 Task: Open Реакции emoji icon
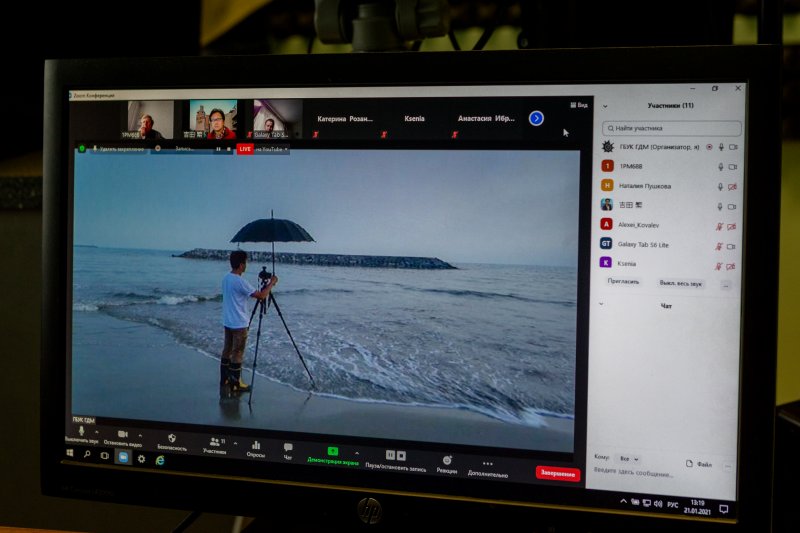point(447,460)
